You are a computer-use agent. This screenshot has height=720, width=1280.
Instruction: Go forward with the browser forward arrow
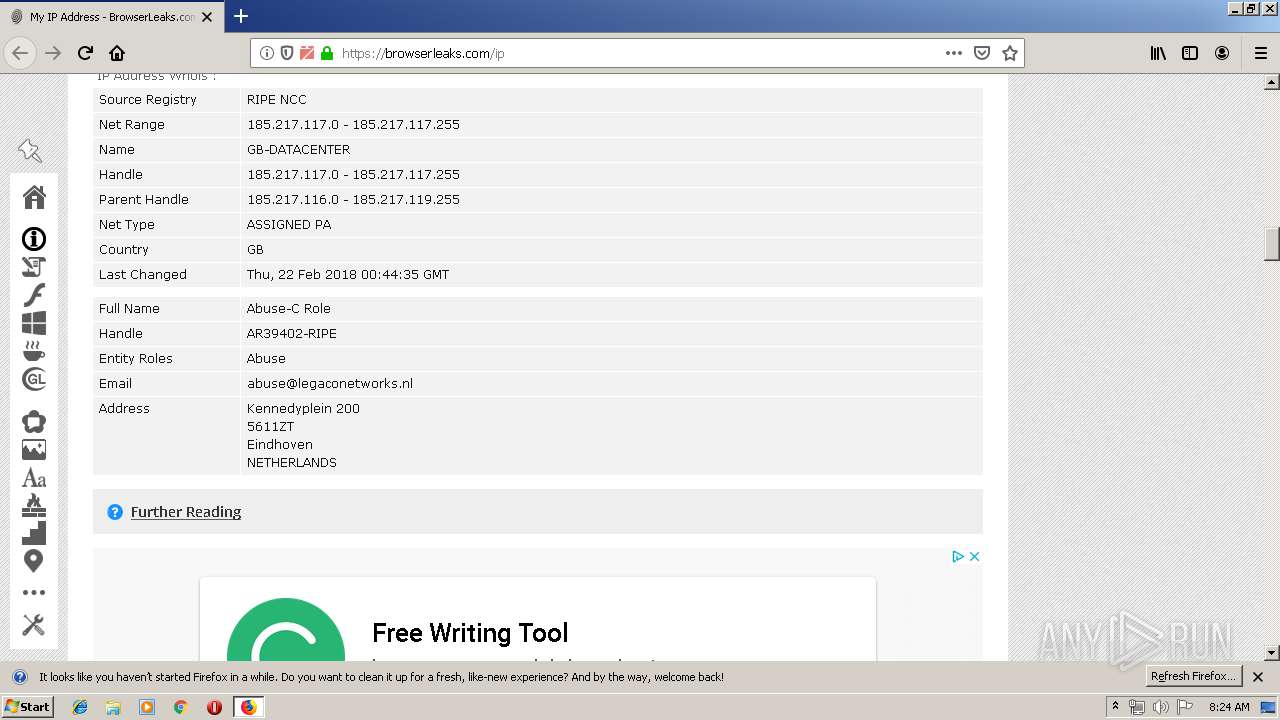(x=53, y=53)
